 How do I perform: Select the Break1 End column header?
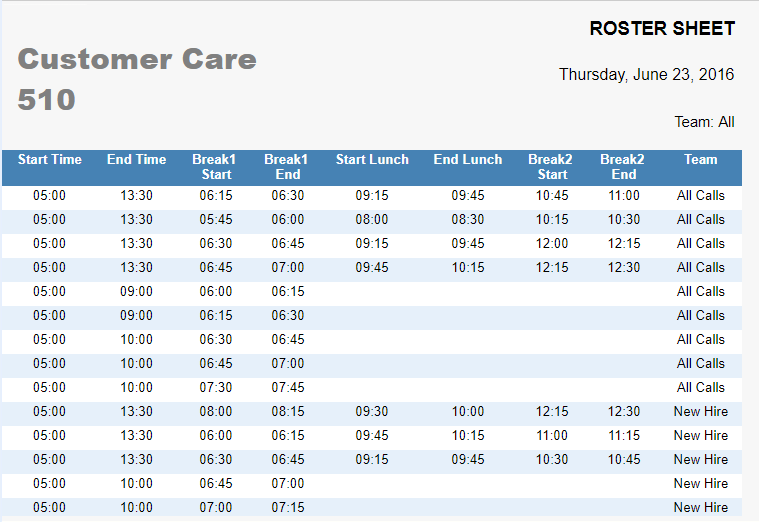pos(286,167)
